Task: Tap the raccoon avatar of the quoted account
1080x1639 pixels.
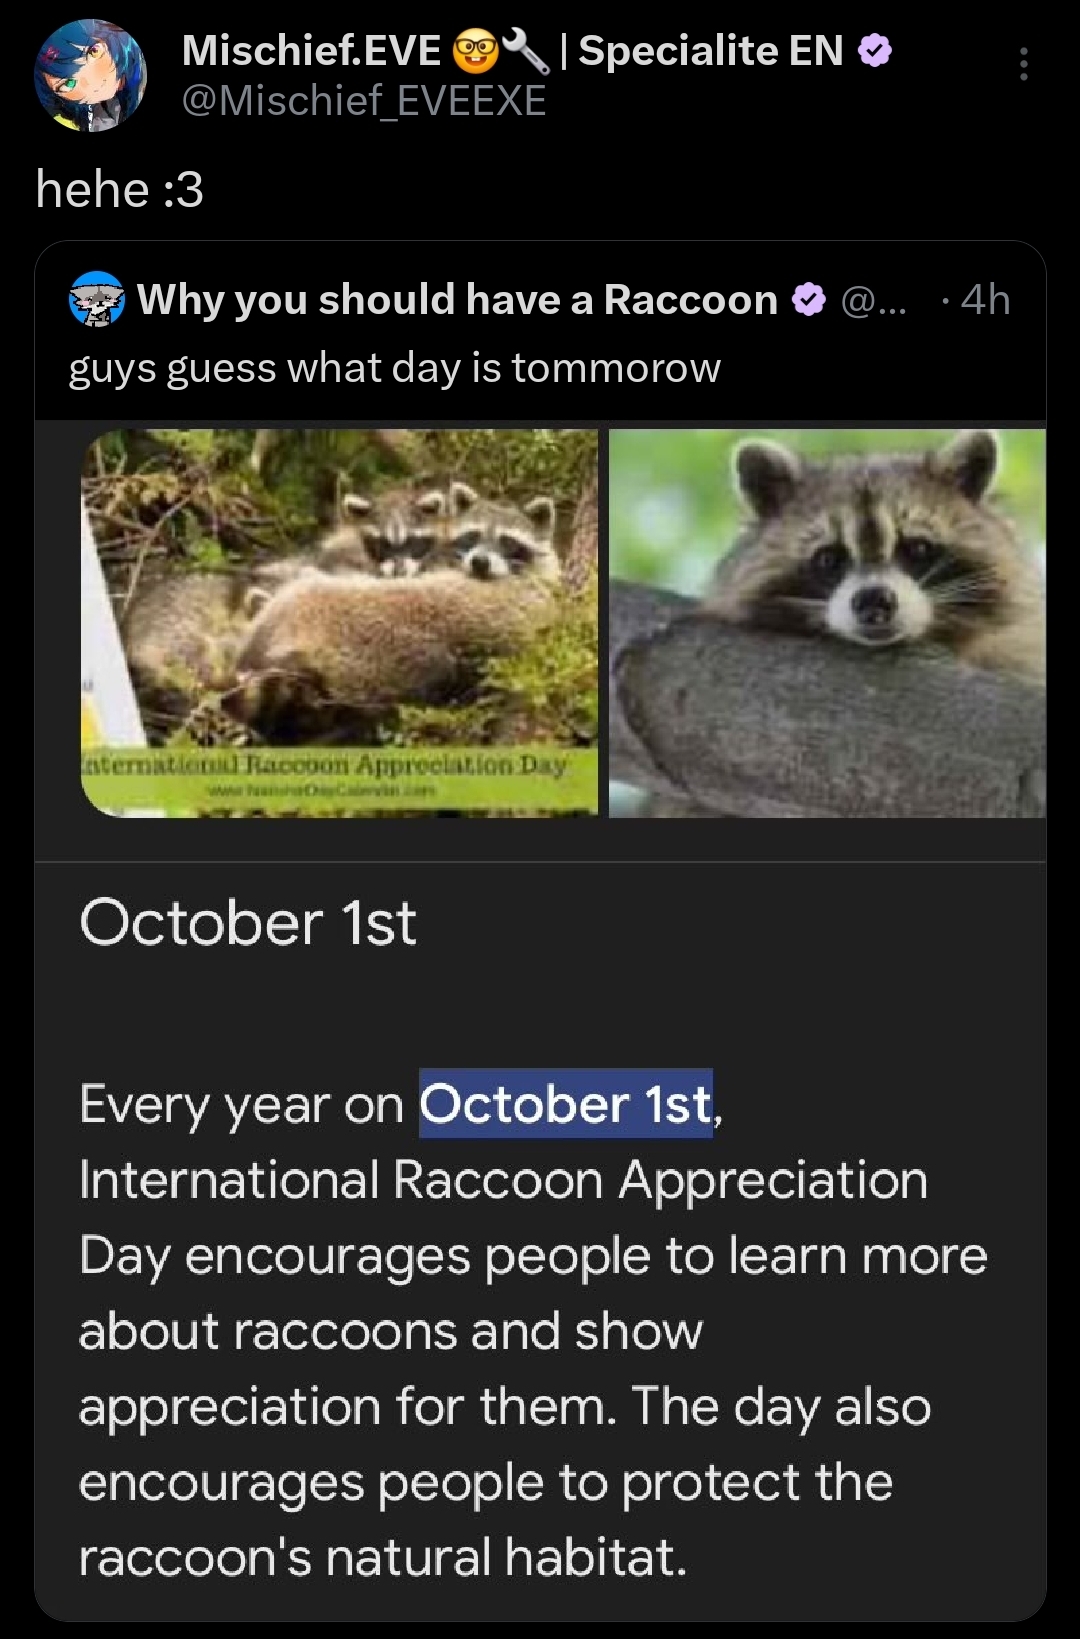Action: coord(97,299)
